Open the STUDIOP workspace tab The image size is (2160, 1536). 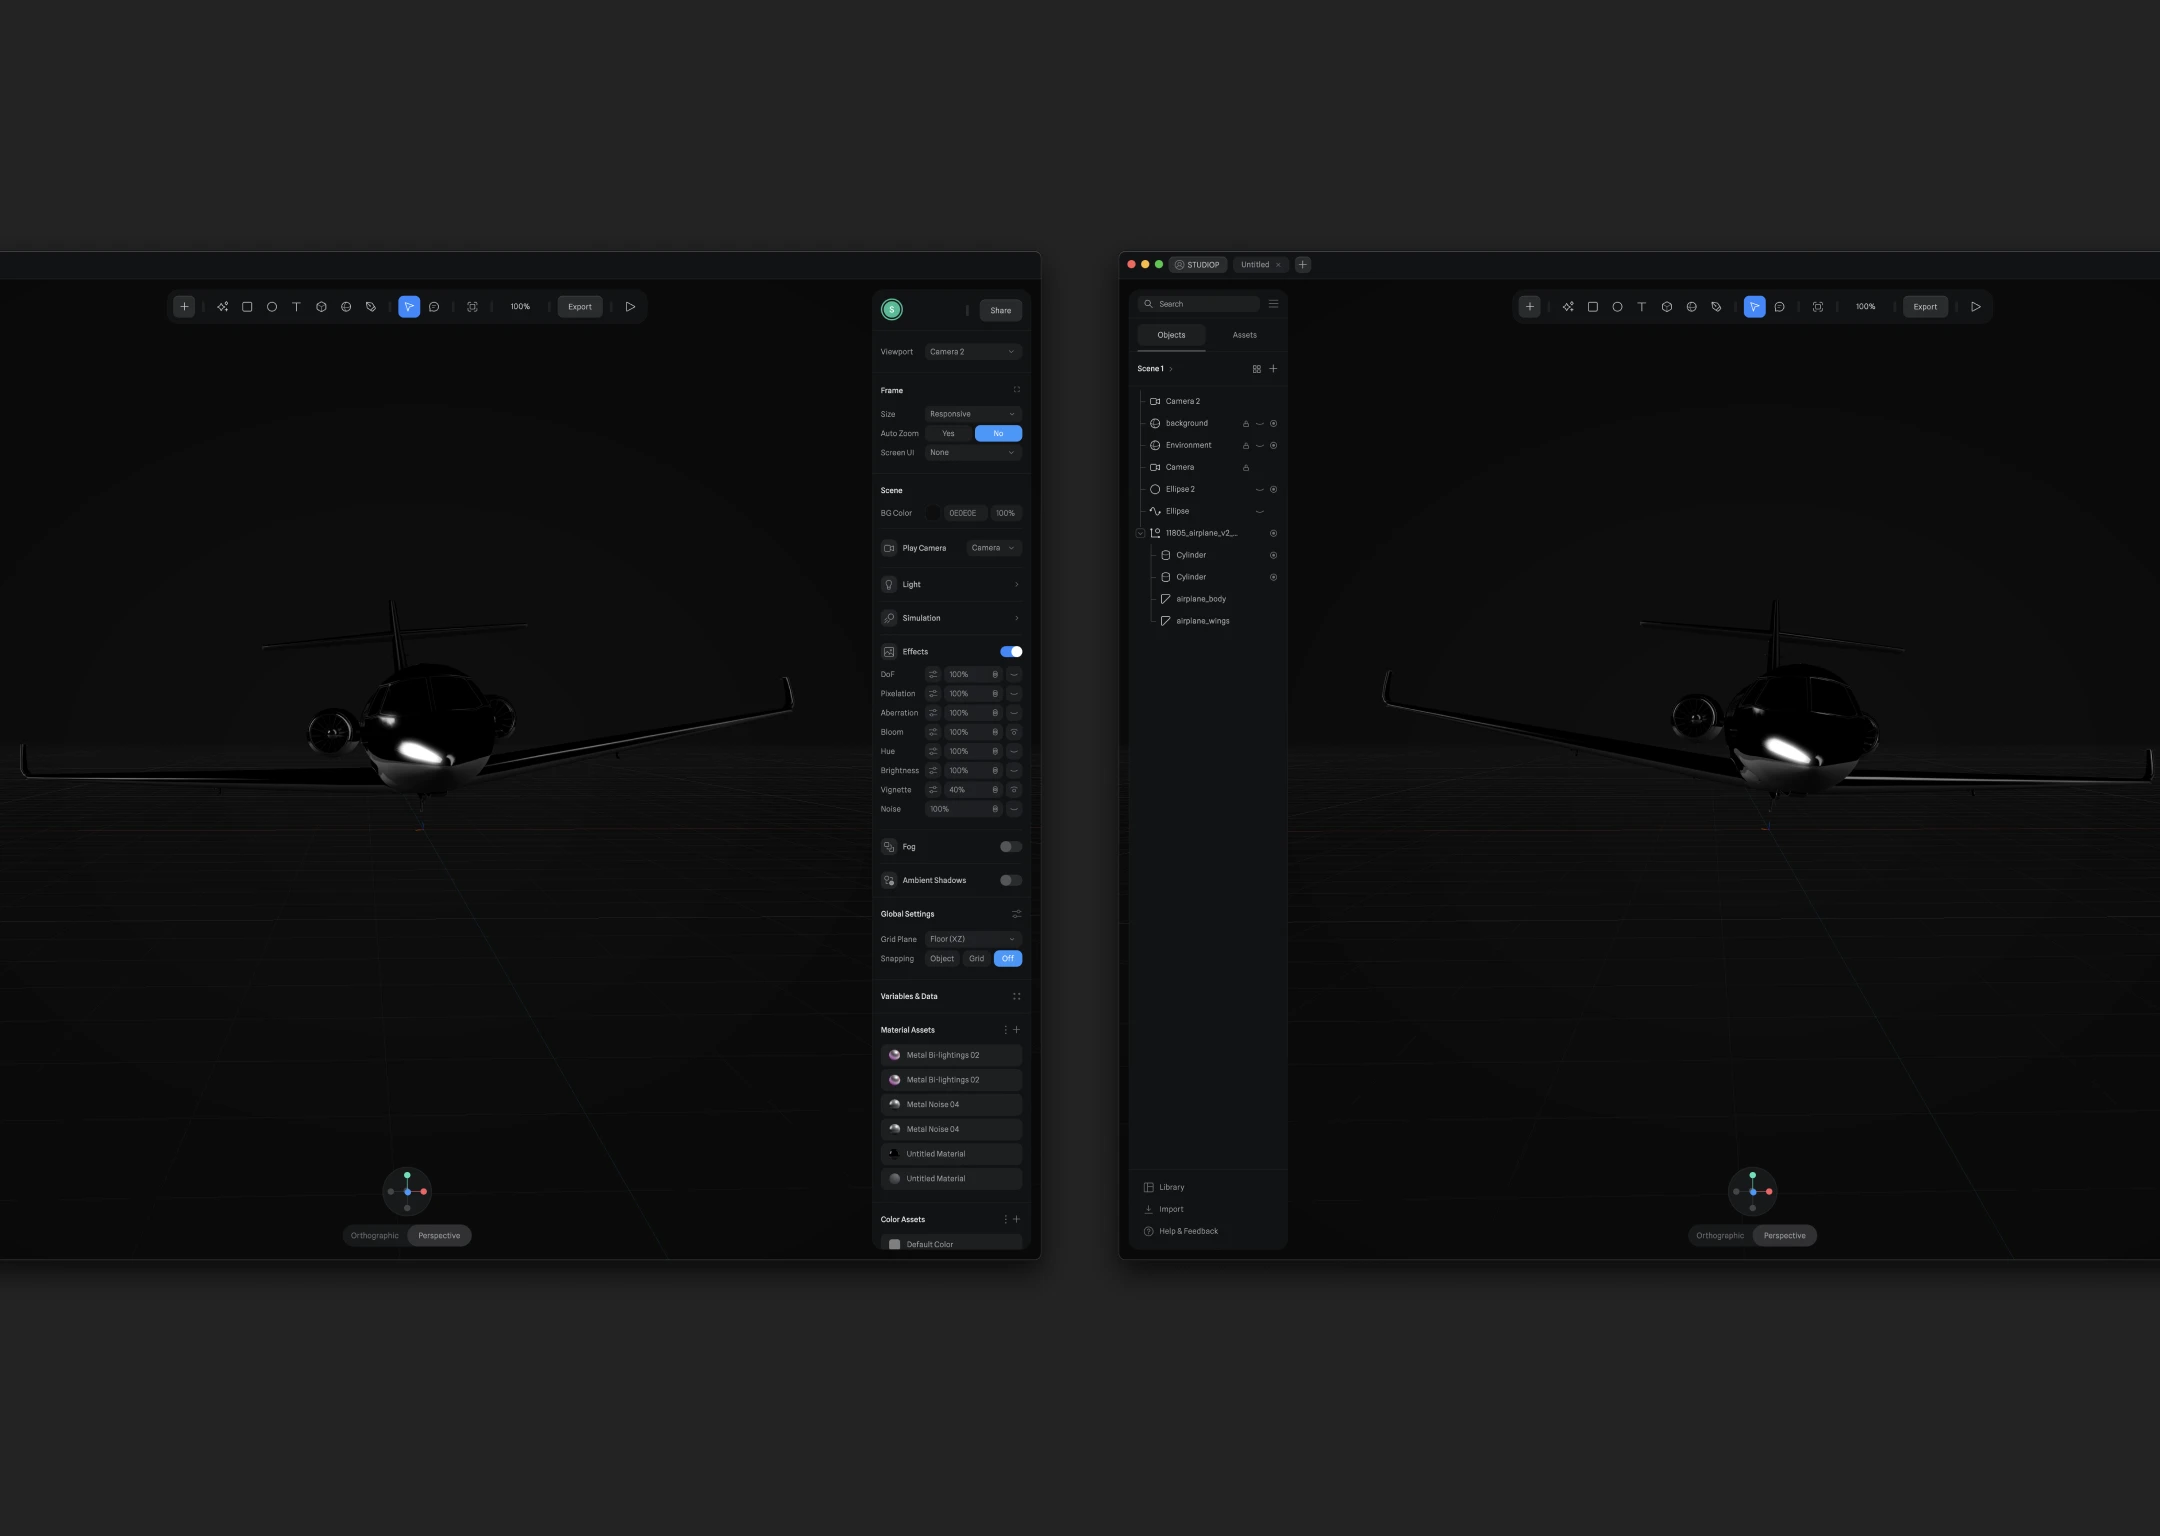coord(1197,265)
